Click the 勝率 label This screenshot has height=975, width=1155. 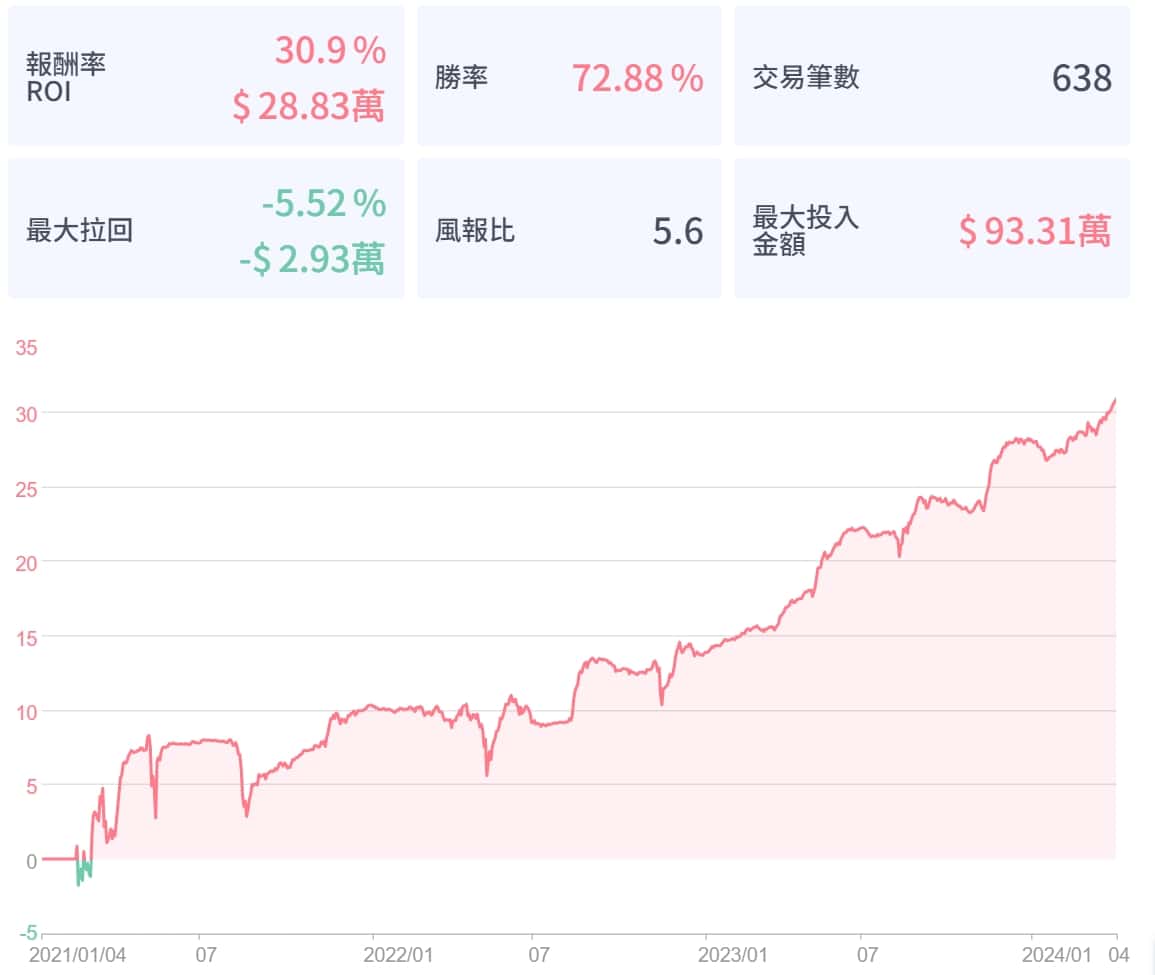point(461,77)
